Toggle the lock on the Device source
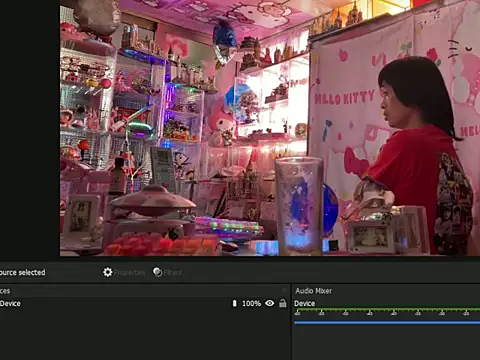This screenshot has height=360, width=480. (283, 303)
